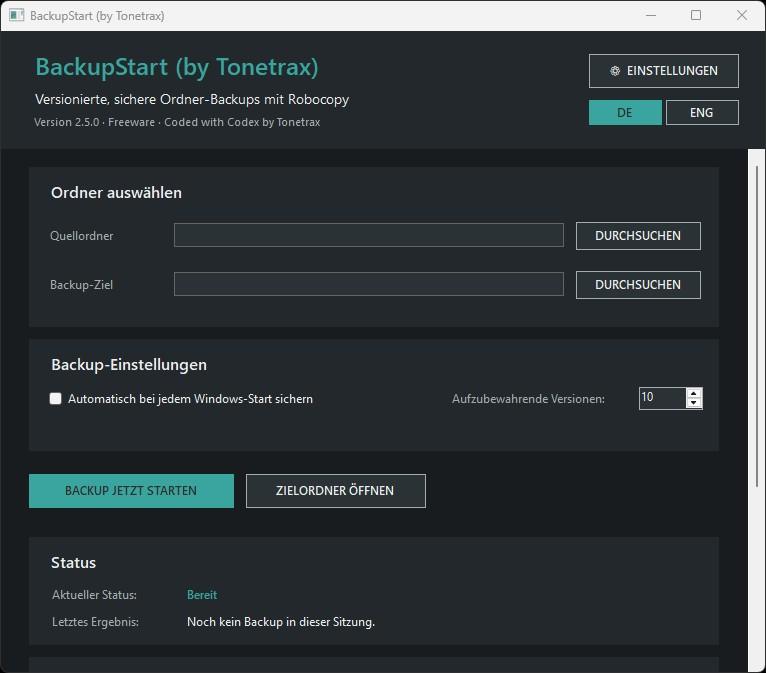
Task: Browse for Backup-Ziel with Durchsuchen
Action: click(x=638, y=285)
